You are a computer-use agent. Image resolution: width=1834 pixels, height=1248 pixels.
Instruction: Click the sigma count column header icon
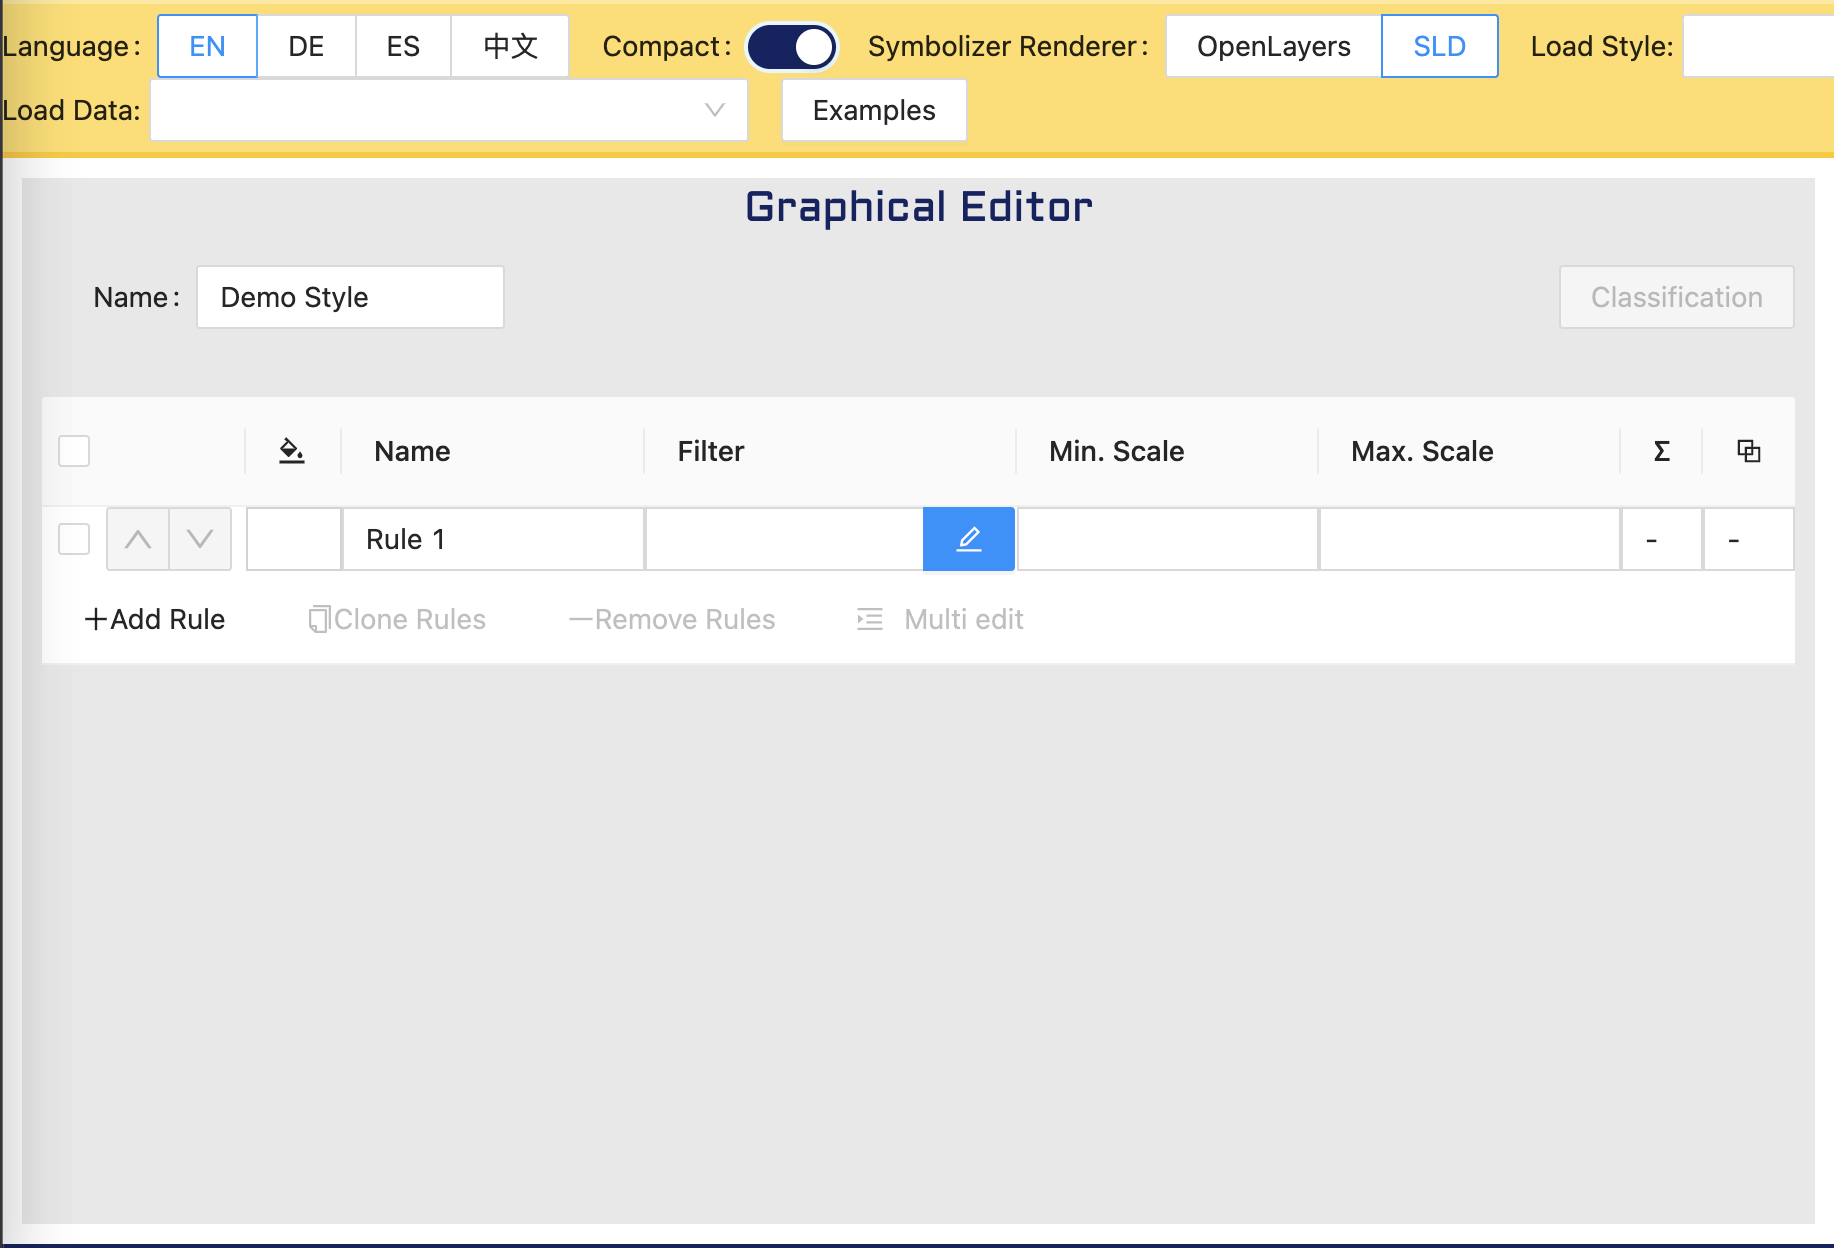point(1661,451)
